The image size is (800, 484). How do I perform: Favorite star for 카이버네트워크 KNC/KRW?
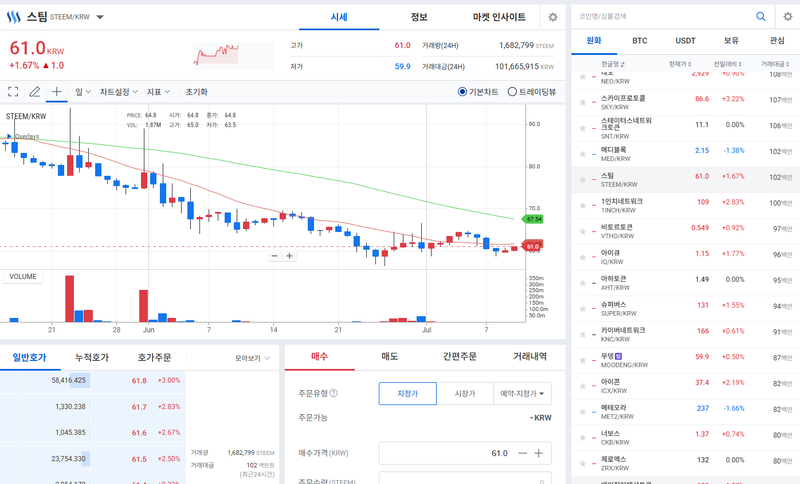click(583, 335)
